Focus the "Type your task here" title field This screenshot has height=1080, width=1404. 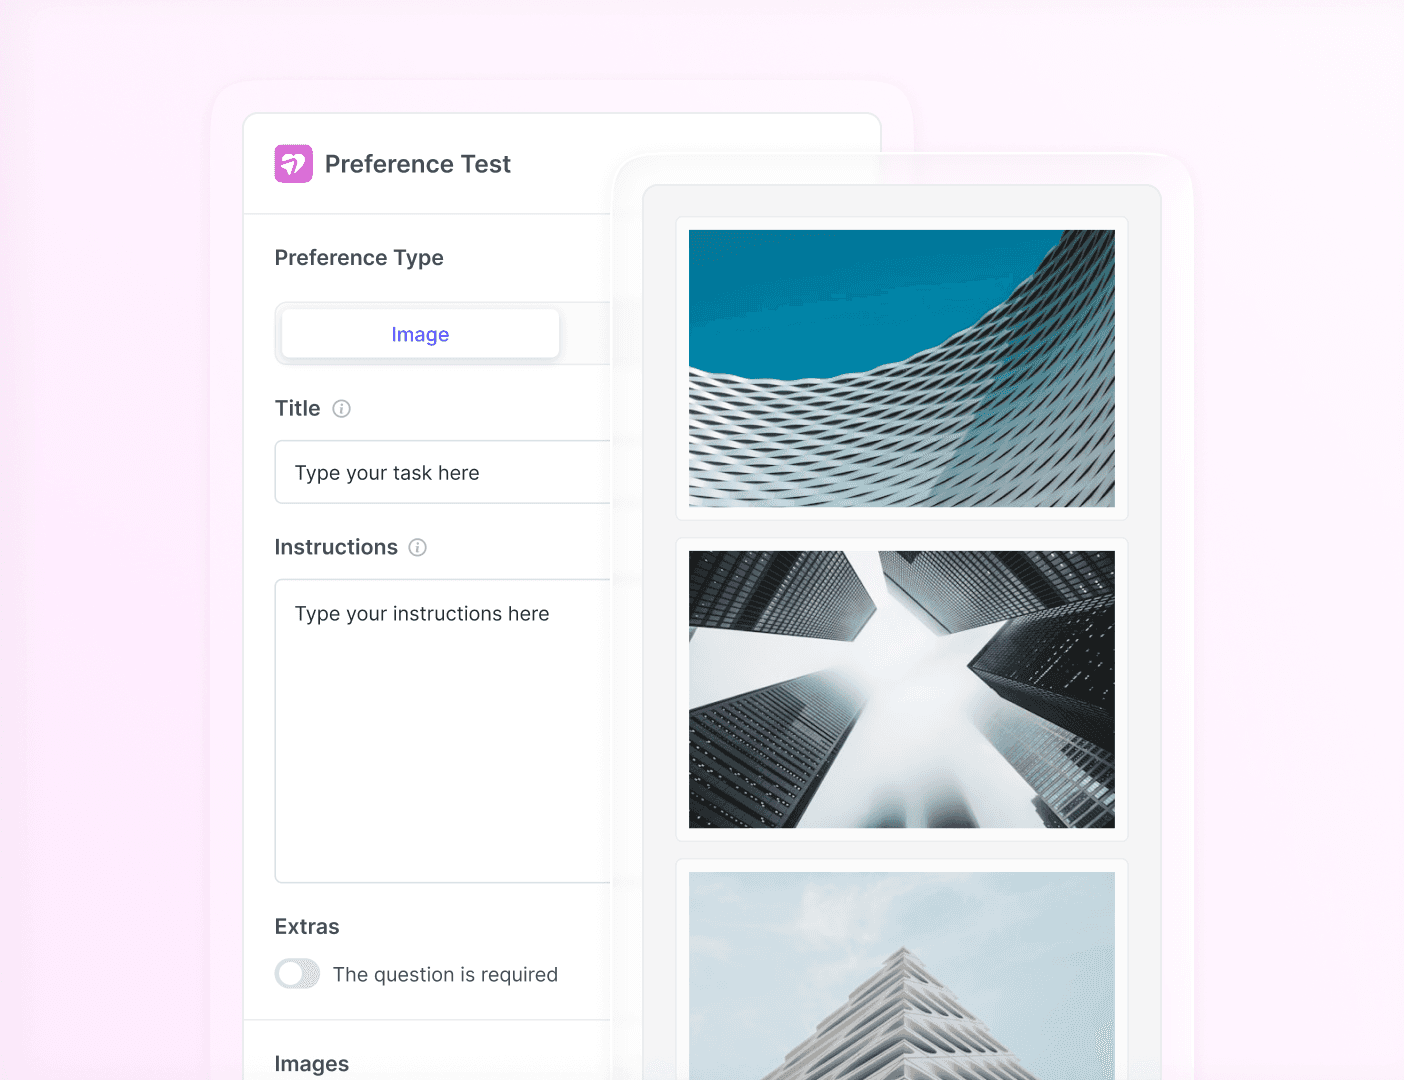pos(443,472)
